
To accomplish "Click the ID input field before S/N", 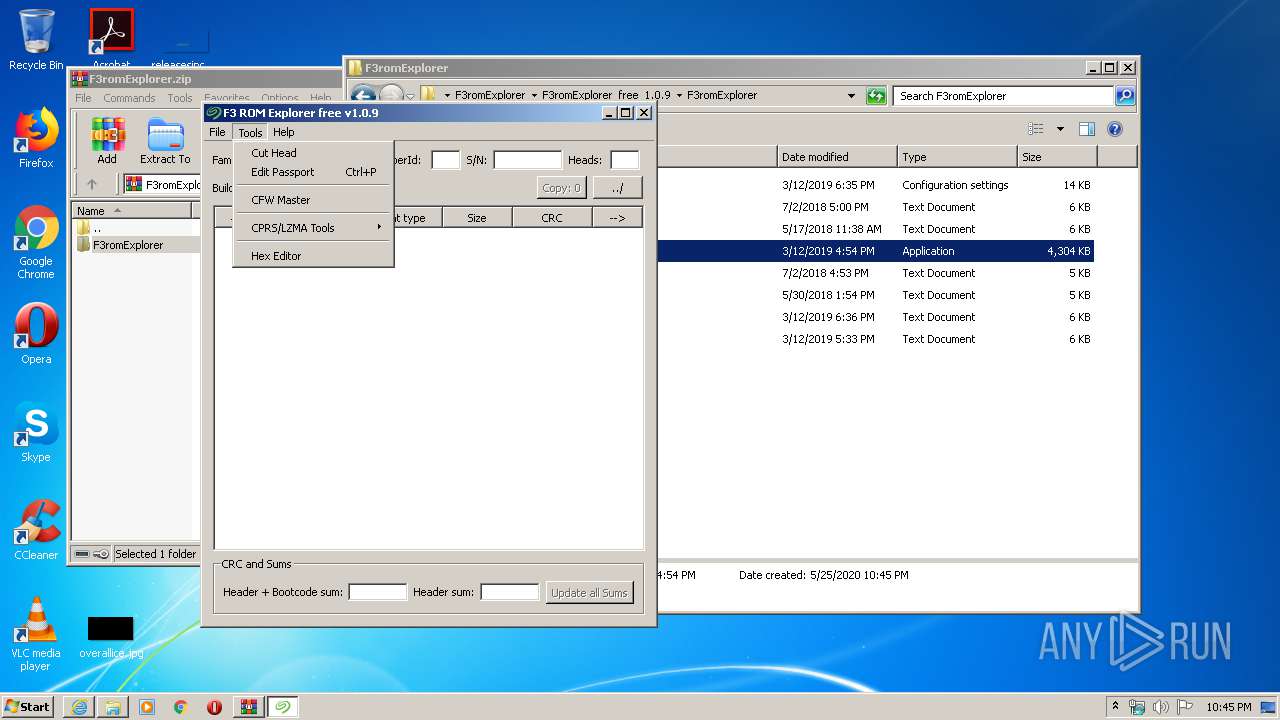I will click(x=446, y=160).
